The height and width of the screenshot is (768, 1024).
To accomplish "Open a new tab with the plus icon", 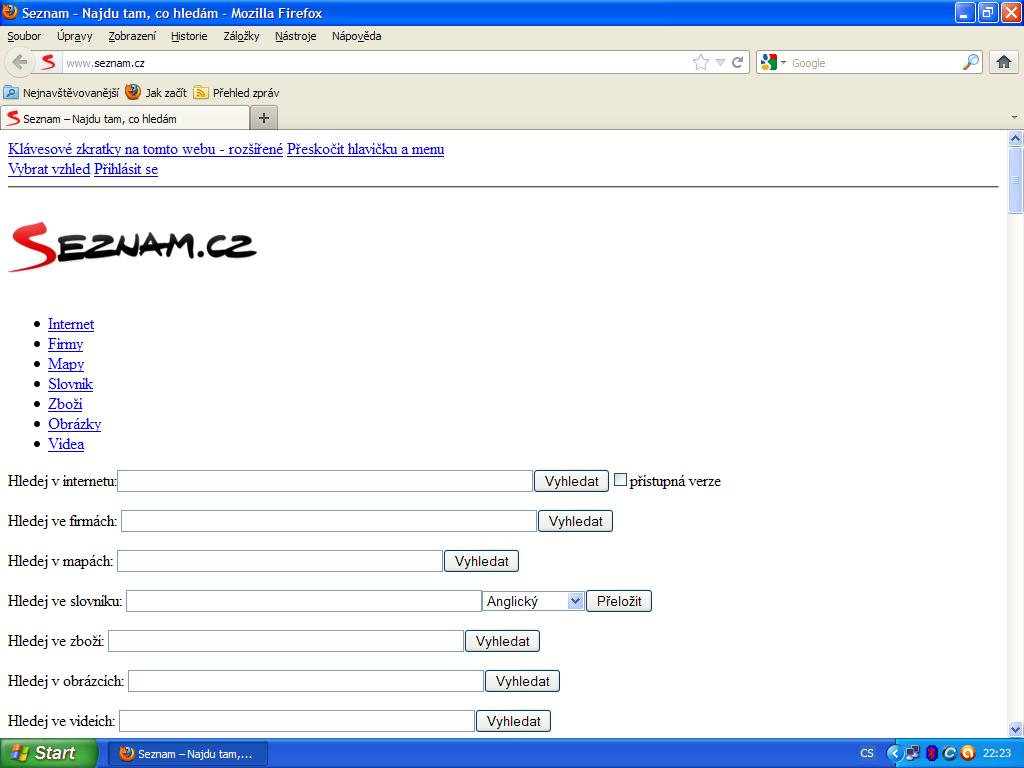I will 264,118.
